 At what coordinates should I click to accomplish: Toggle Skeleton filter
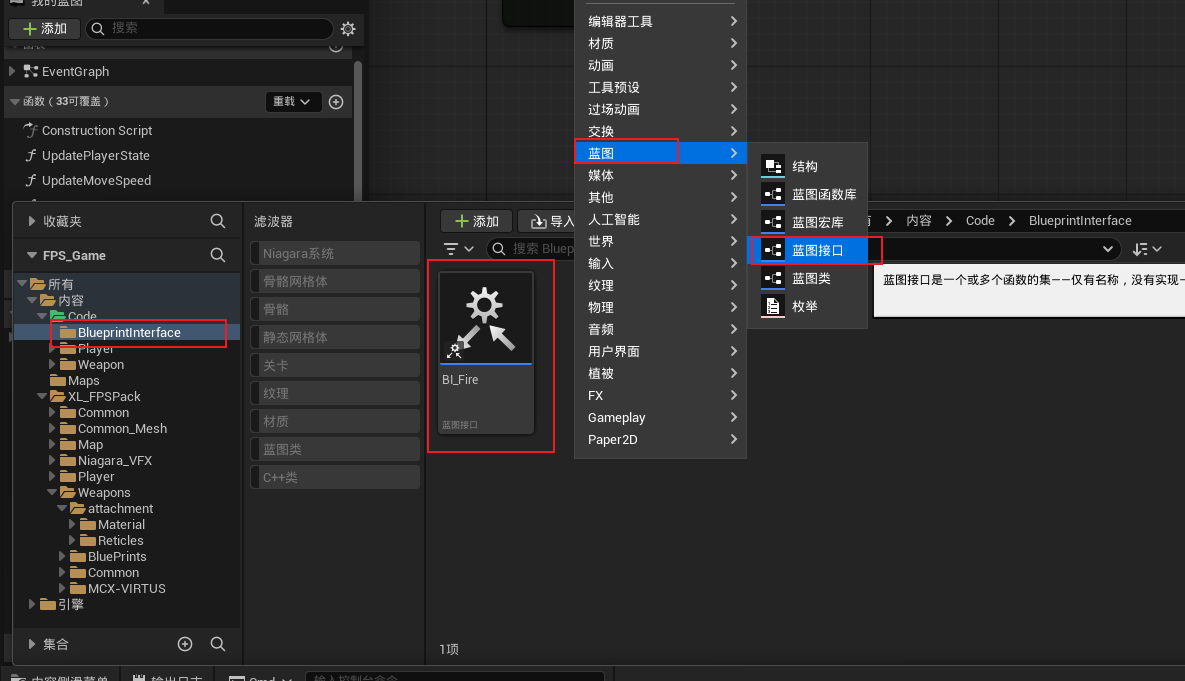point(335,309)
